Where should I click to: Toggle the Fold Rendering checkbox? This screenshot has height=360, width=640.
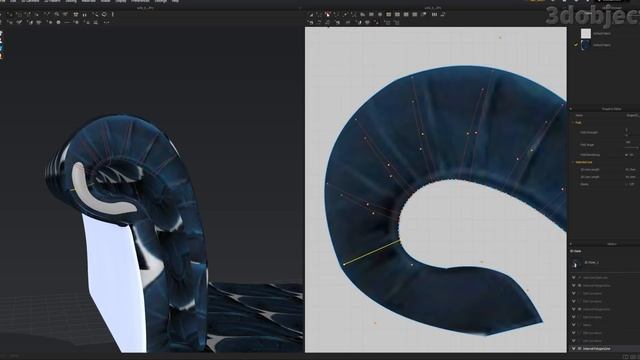coord(627,155)
